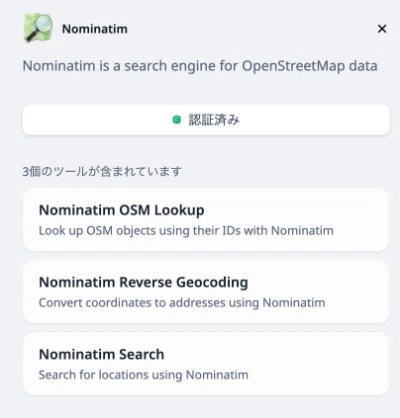Click the search engine description sentence
The height and width of the screenshot is (418, 400).
(x=200, y=66)
